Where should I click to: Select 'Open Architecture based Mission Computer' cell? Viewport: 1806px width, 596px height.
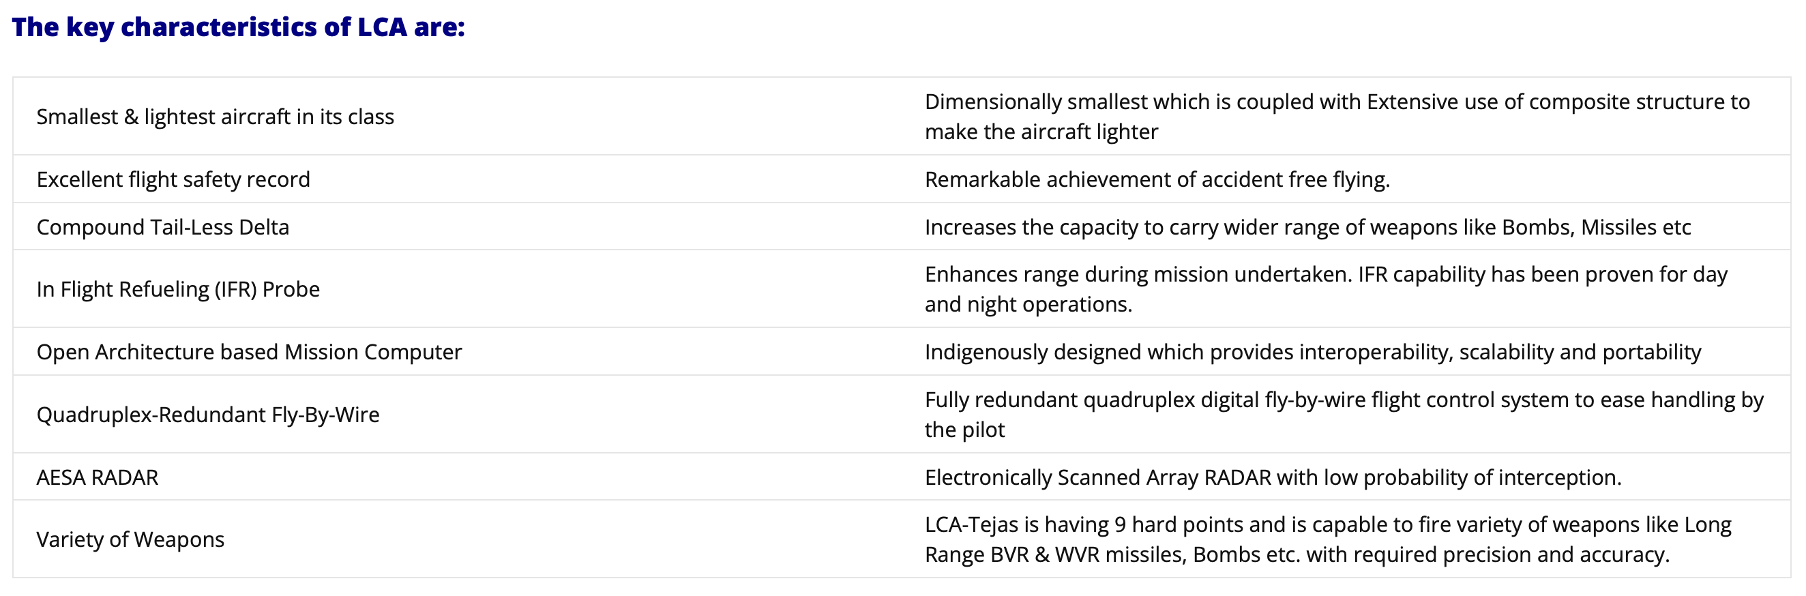click(249, 353)
